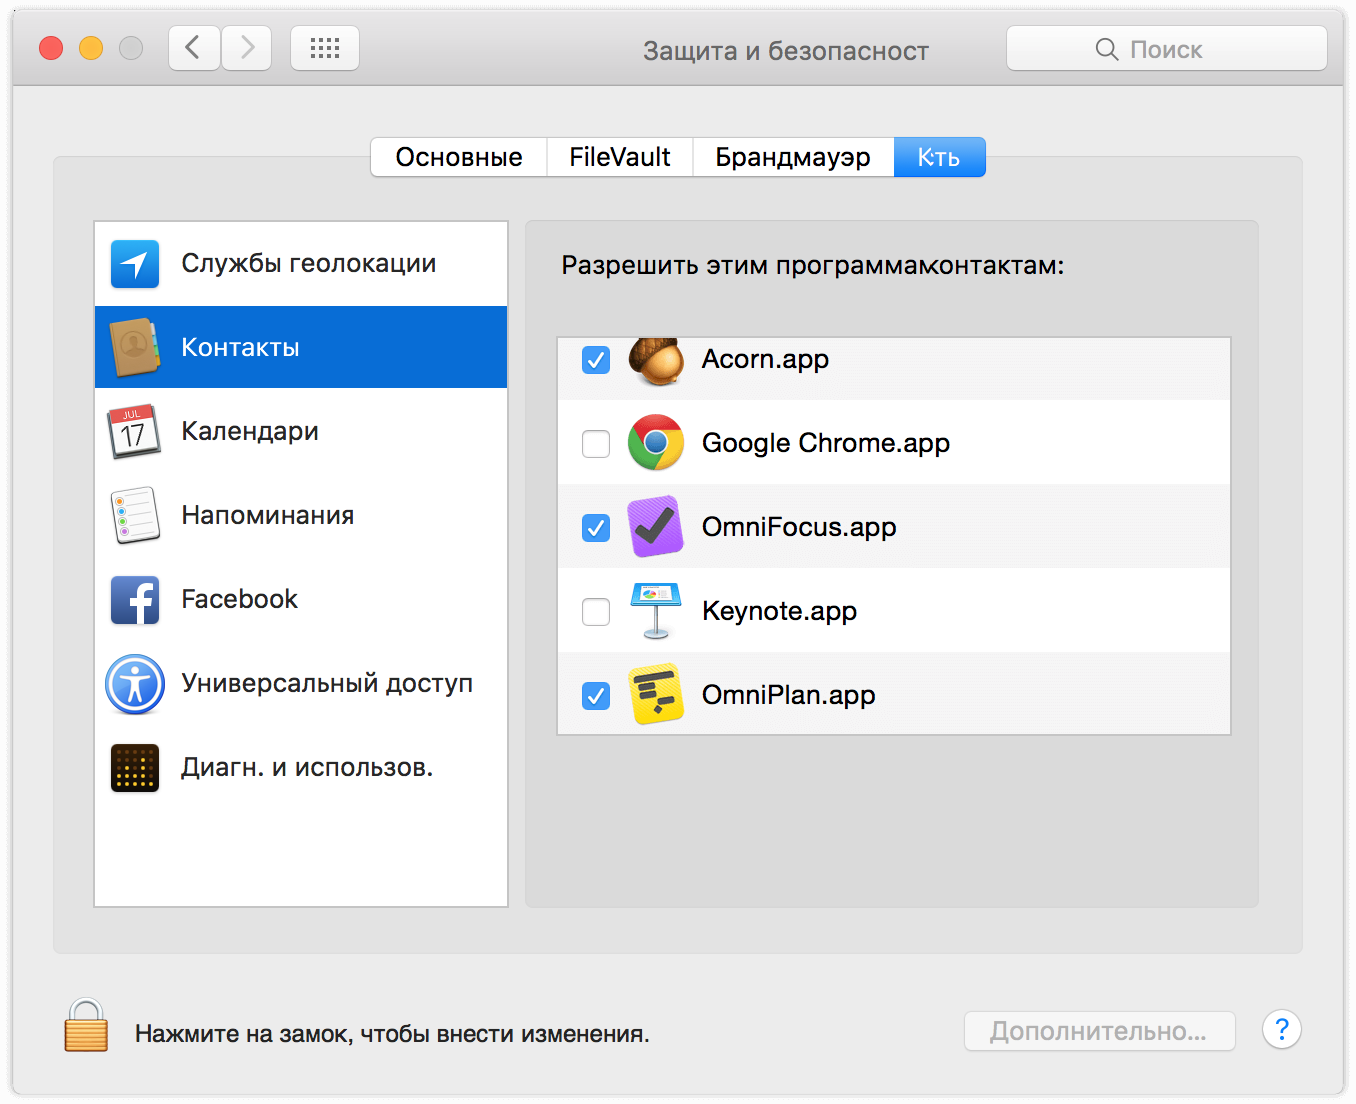Select Напоминания label in sidebar

click(x=268, y=515)
